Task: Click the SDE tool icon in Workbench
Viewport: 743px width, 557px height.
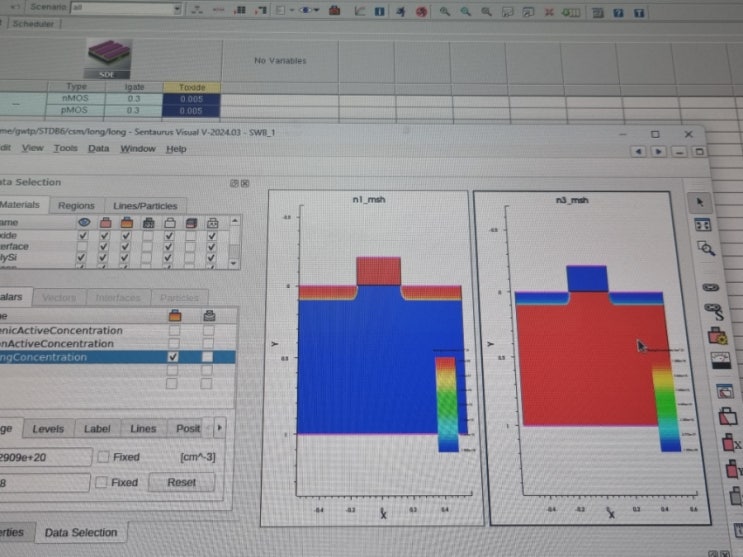Action: pos(108,59)
